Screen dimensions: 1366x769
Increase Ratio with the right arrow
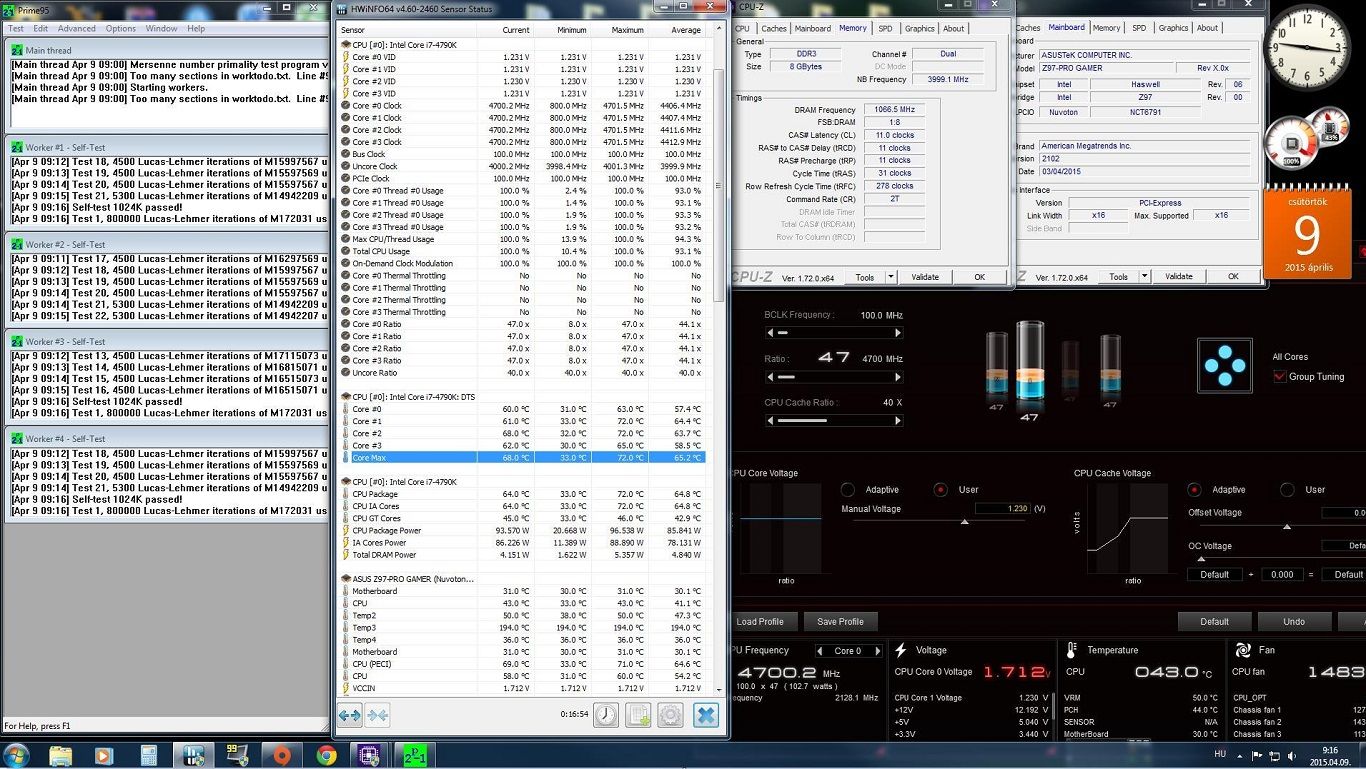point(897,377)
